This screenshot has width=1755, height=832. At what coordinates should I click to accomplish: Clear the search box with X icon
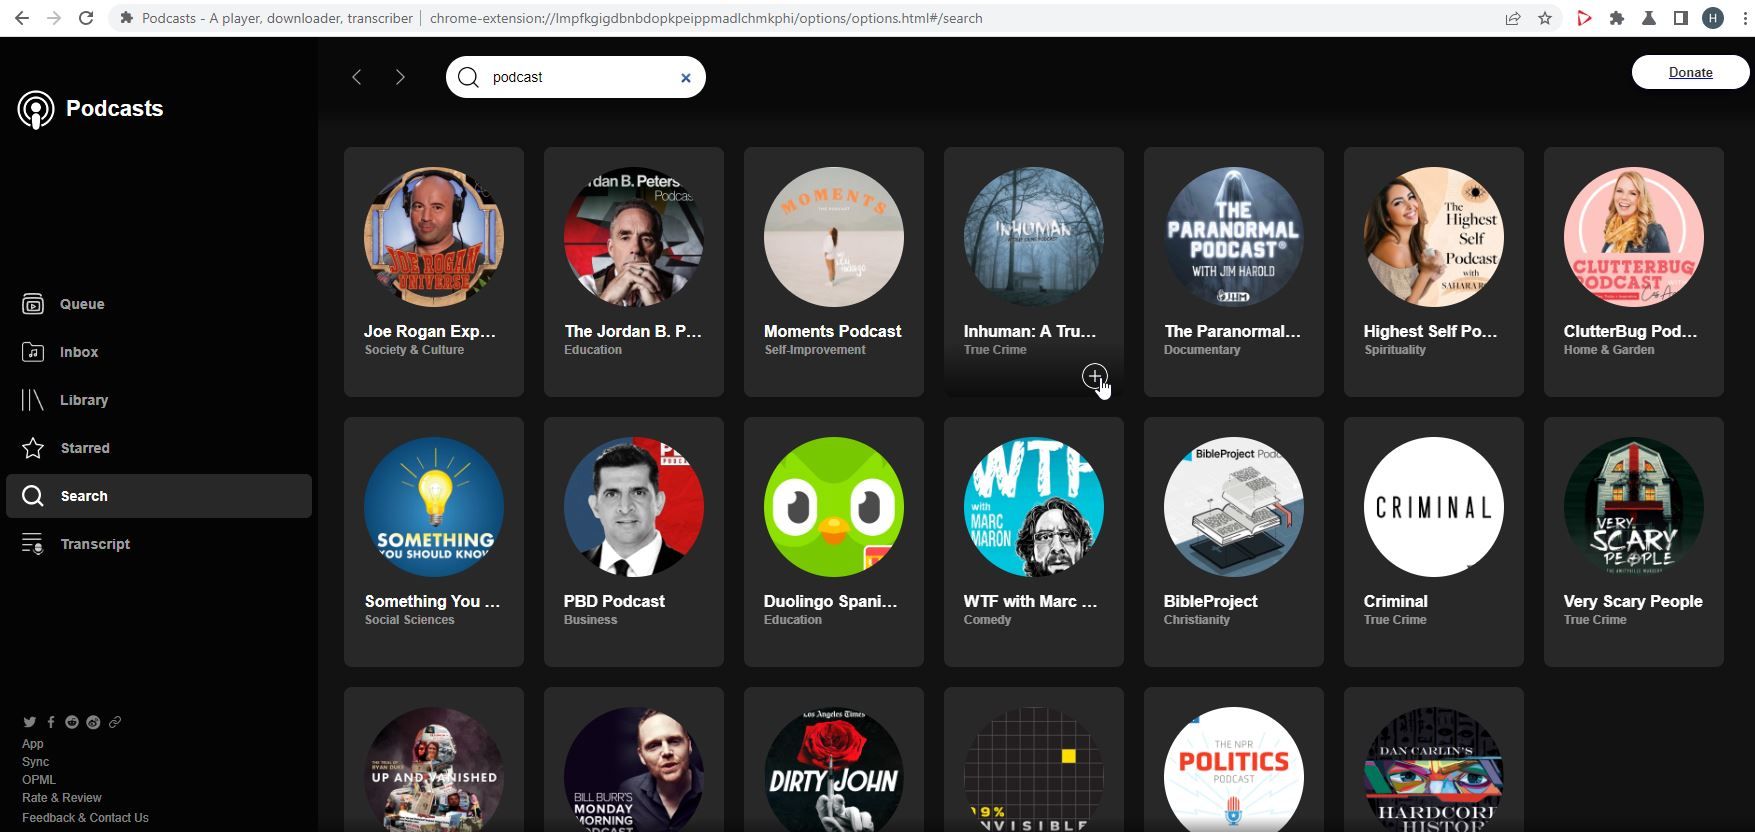pyautogui.click(x=686, y=78)
